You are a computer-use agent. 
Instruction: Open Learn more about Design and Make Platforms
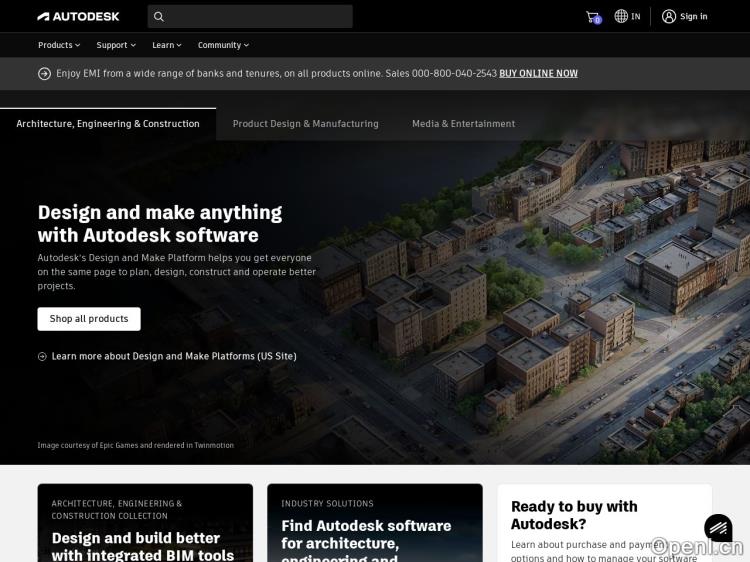pyautogui.click(x=174, y=356)
